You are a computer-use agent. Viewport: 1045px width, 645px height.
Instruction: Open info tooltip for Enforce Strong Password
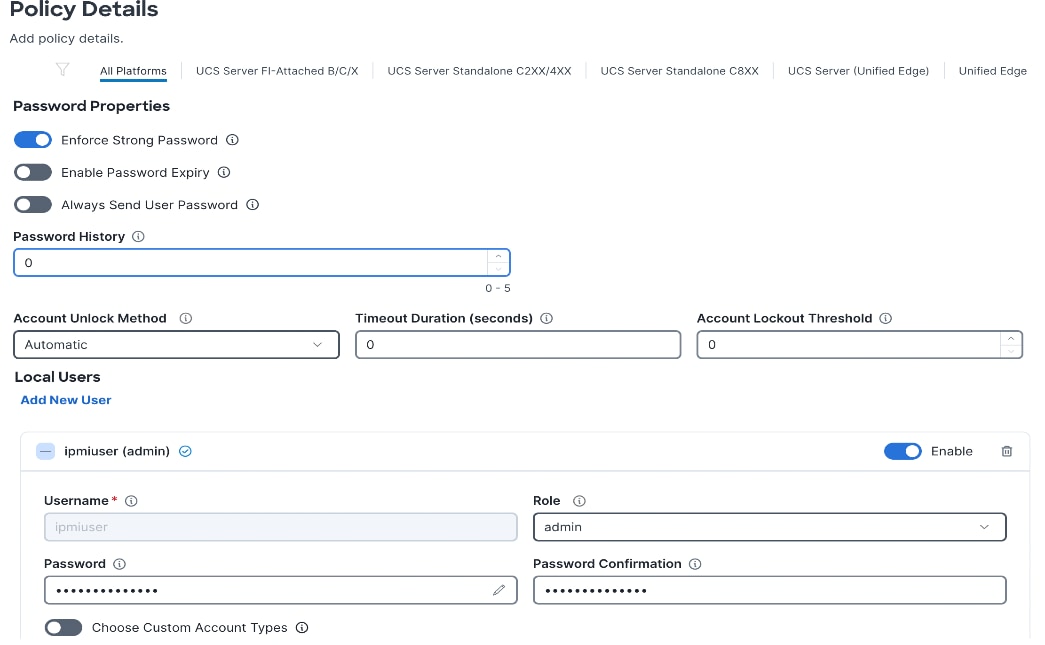point(232,140)
